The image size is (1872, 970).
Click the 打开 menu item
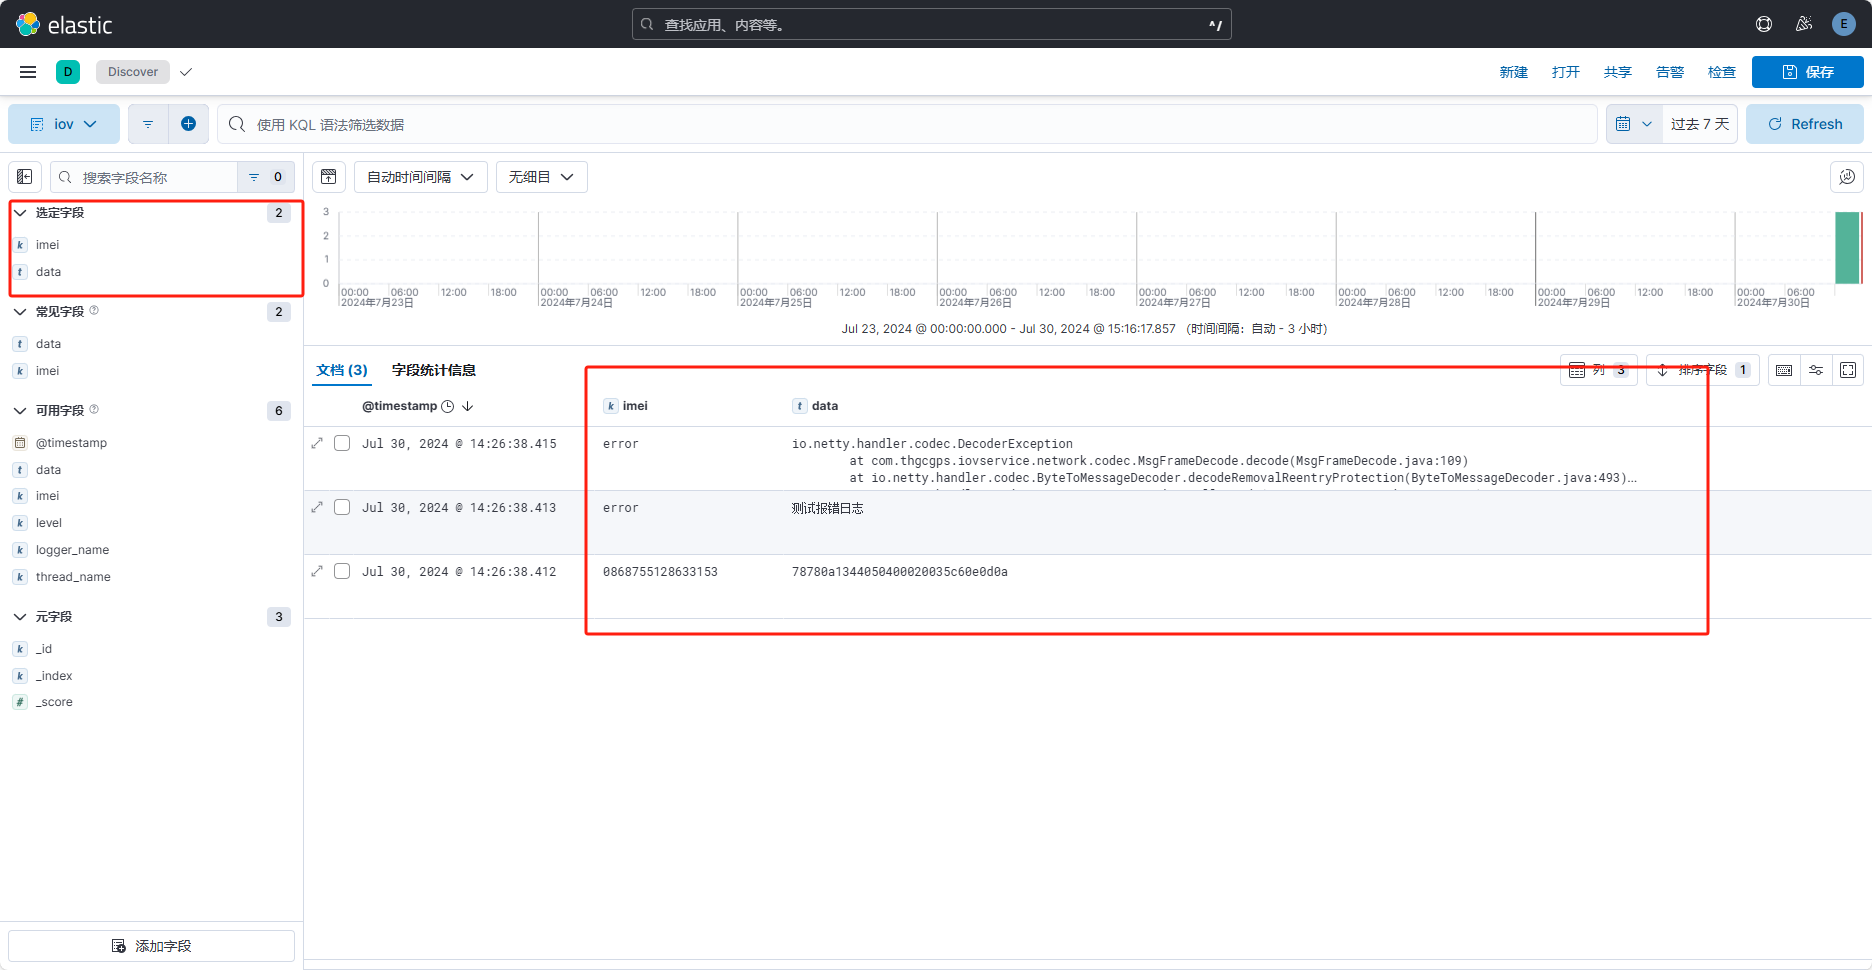point(1566,72)
